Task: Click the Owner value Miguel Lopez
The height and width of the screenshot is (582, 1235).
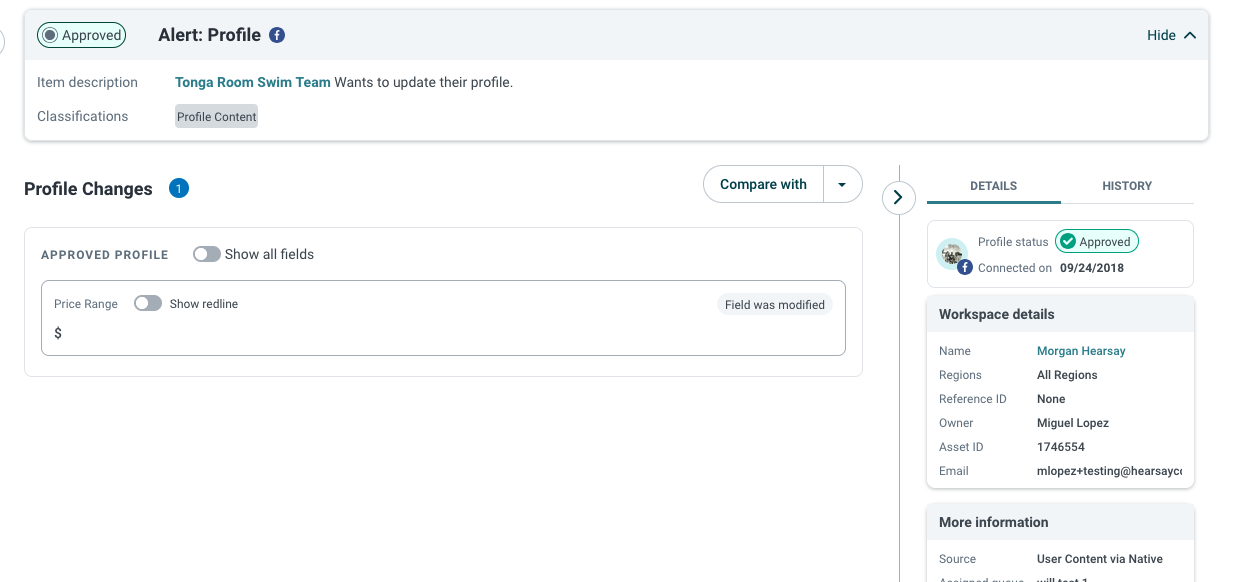Action: [1073, 423]
